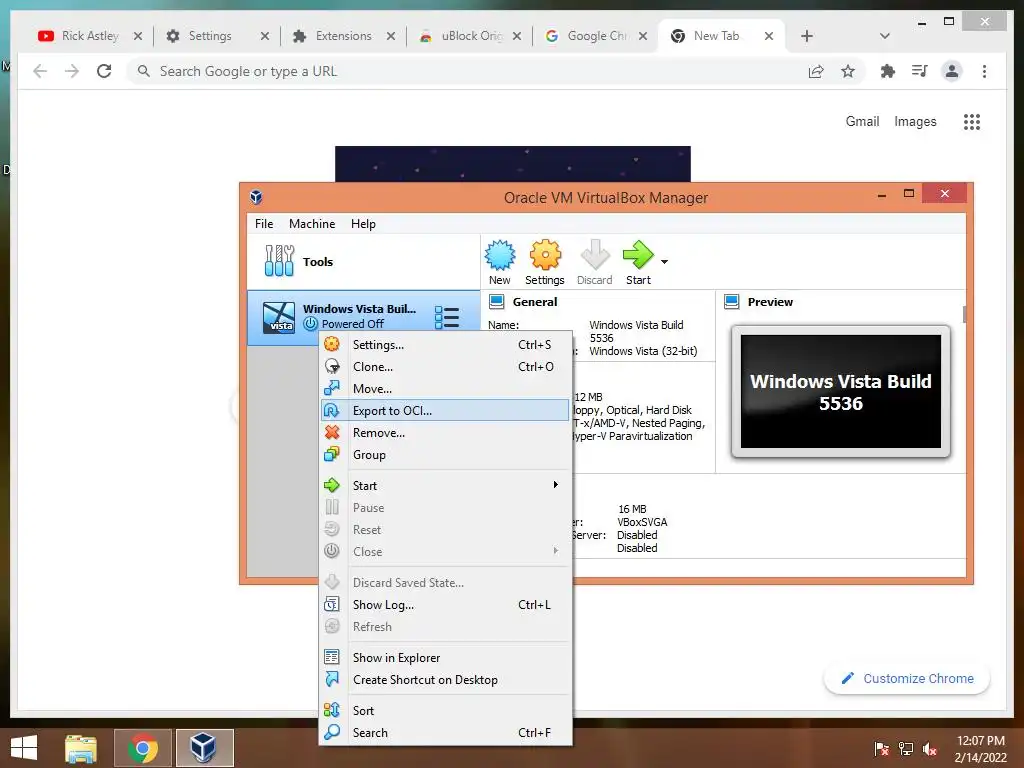Open the Windows Start button

tap(24, 748)
